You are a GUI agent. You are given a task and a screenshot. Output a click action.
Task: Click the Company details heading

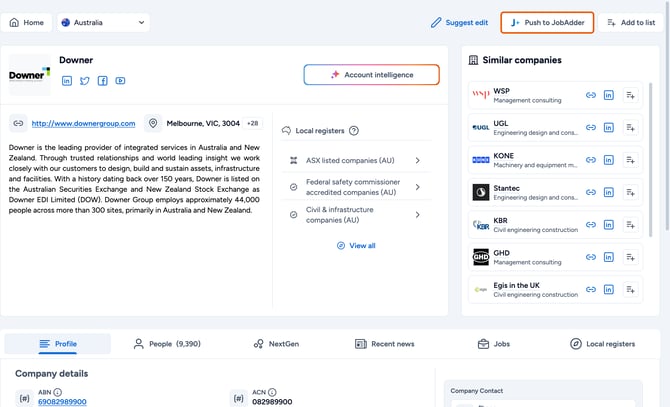coord(52,374)
